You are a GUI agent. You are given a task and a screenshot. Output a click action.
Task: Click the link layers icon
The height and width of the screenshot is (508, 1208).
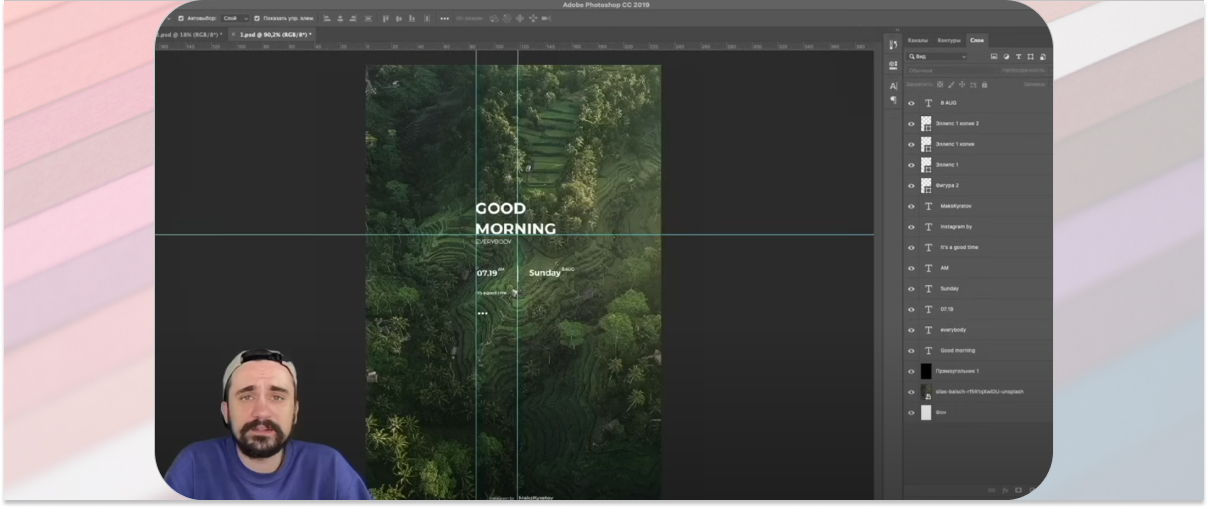993,490
